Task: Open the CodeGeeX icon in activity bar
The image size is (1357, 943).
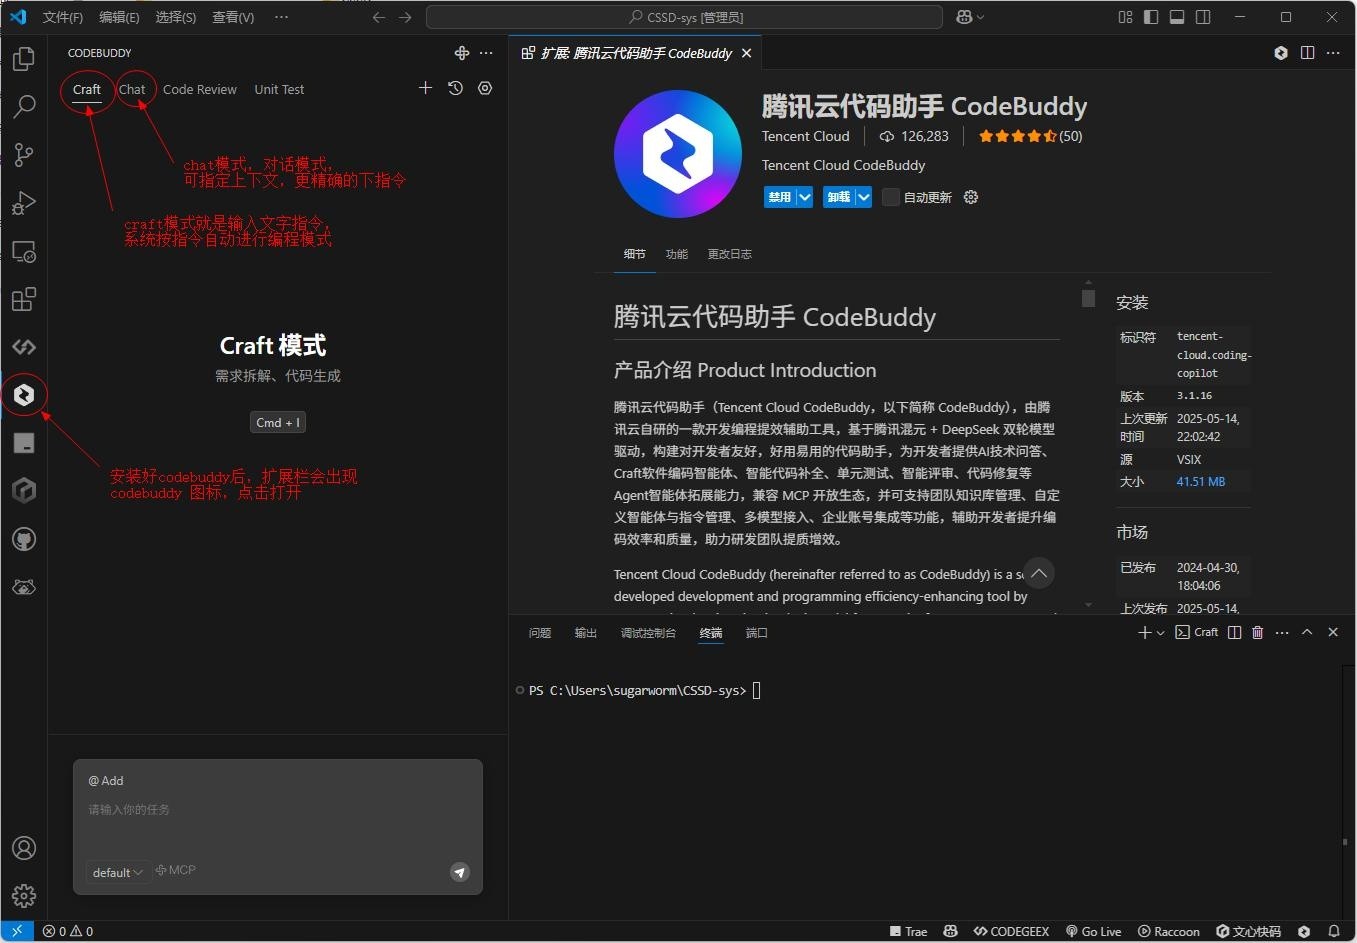Action: click(24, 347)
